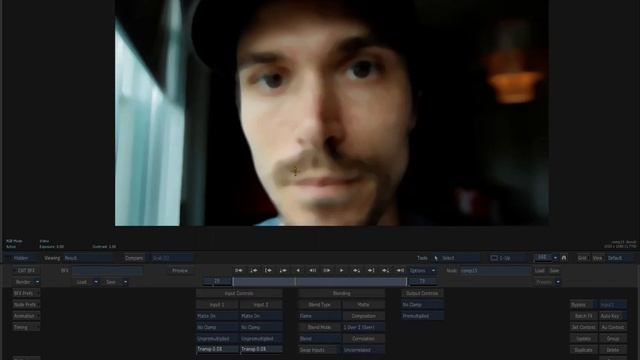
Task: Click the Batch FX button
Action: pos(583,316)
